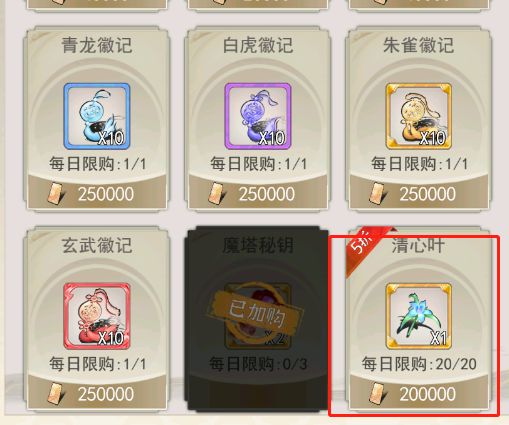Image resolution: width=509 pixels, height=425 pixels.
Task: Select the blue 青龙徽记 item icon
Action: (97, 116)
